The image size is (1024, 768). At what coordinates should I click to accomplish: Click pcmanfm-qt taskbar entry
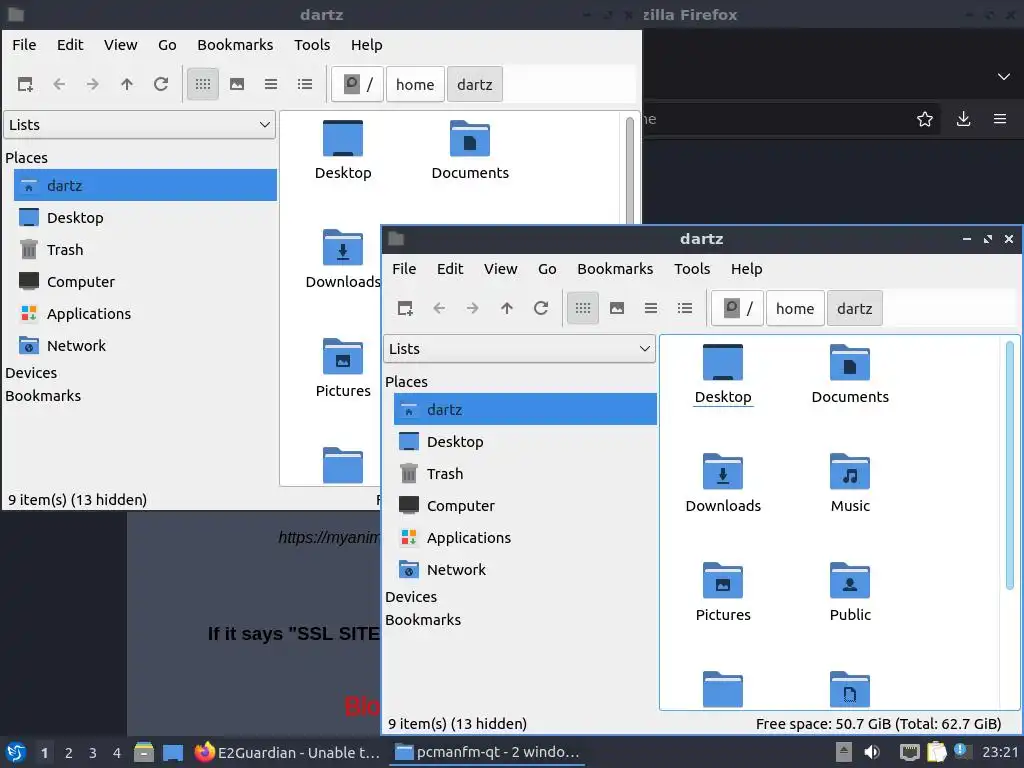[x=488, y=752]
